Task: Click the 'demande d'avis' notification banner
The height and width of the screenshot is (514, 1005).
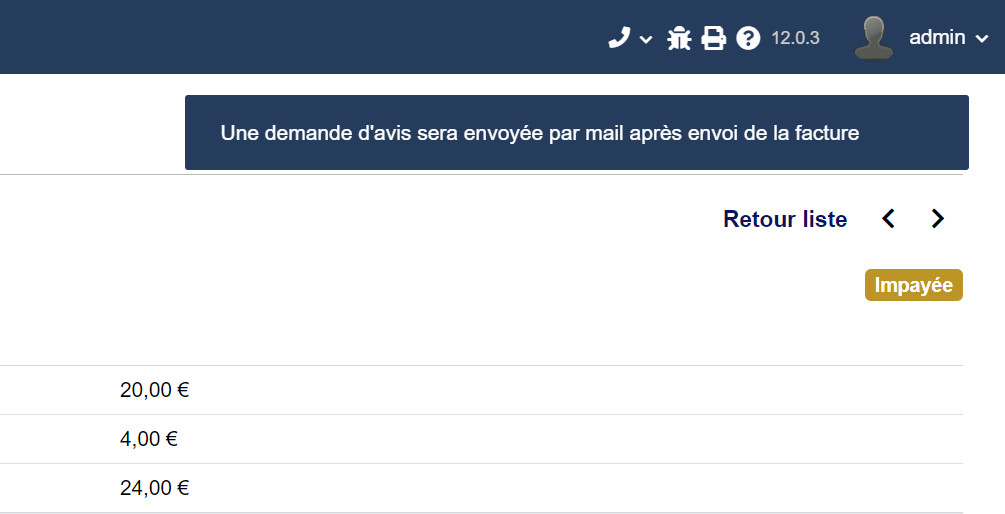Action: click(x=577, y=133)
